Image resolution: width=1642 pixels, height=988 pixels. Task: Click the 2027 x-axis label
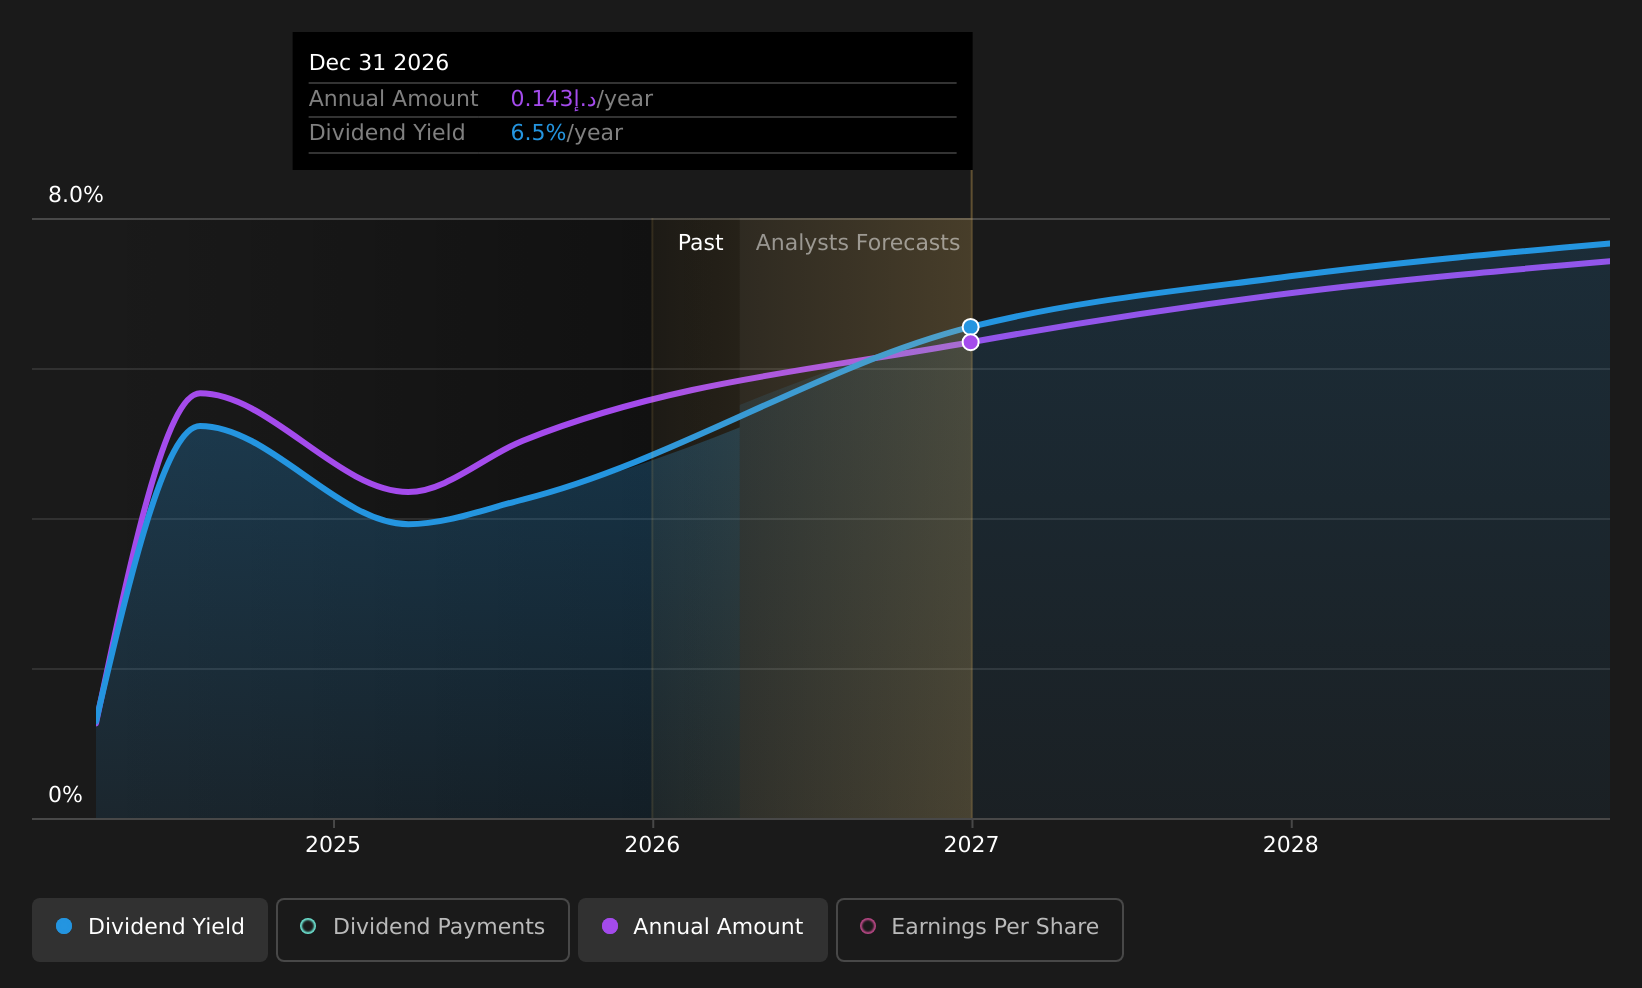click(971, 845)
